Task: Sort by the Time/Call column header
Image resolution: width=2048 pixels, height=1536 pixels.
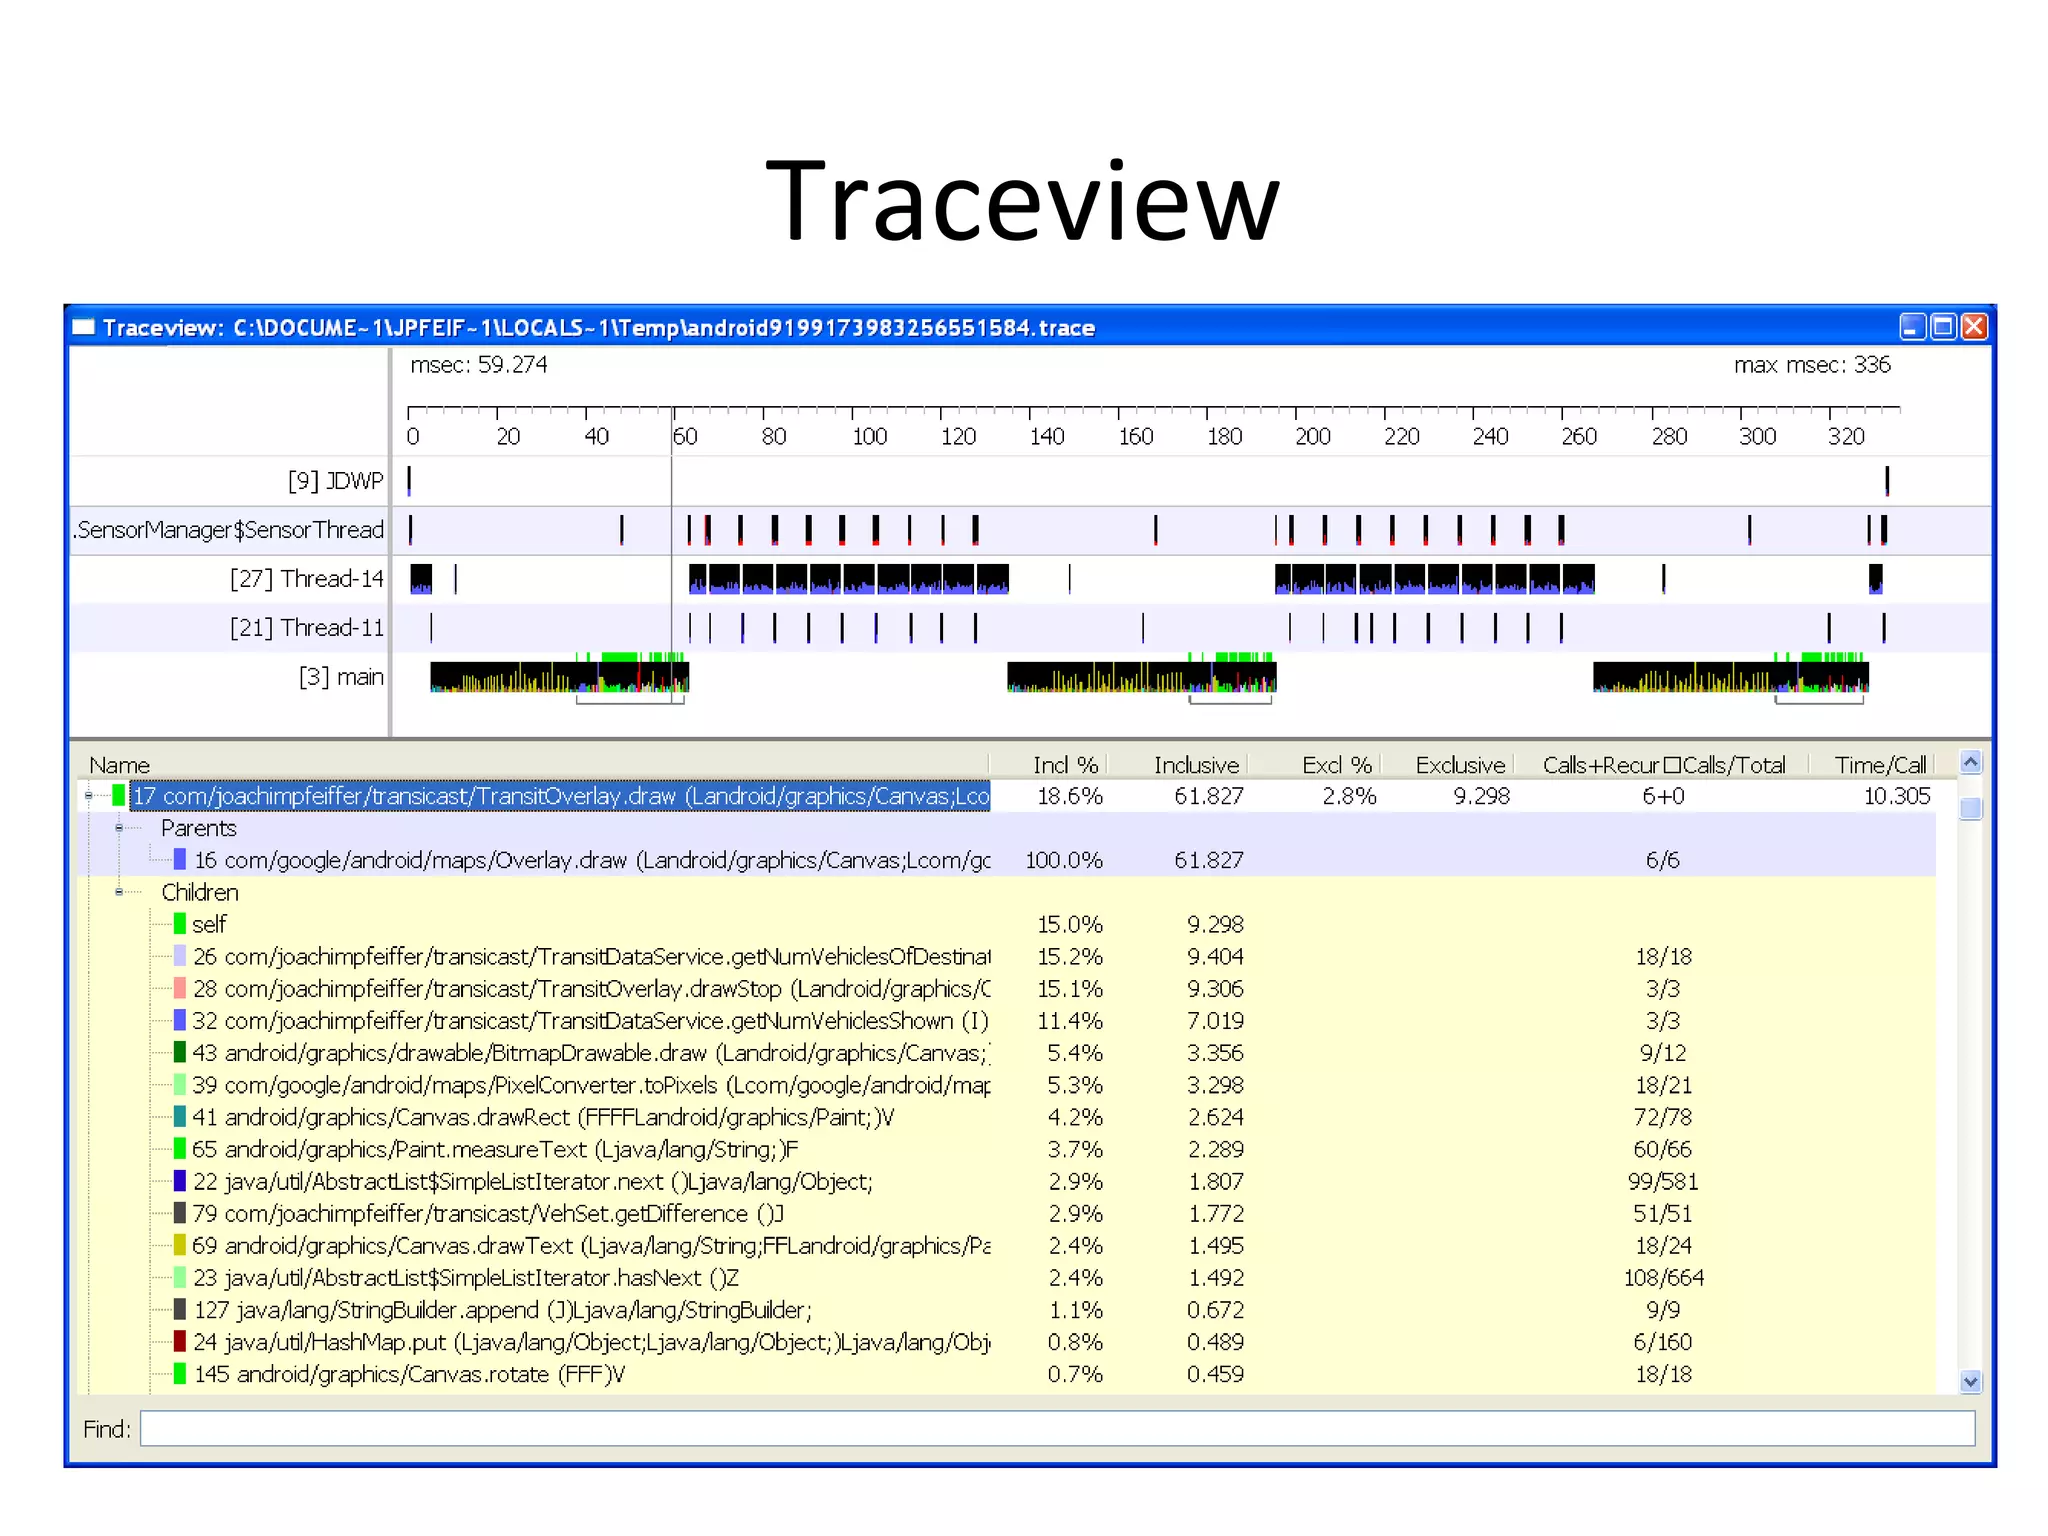Action: [1880, 765]
